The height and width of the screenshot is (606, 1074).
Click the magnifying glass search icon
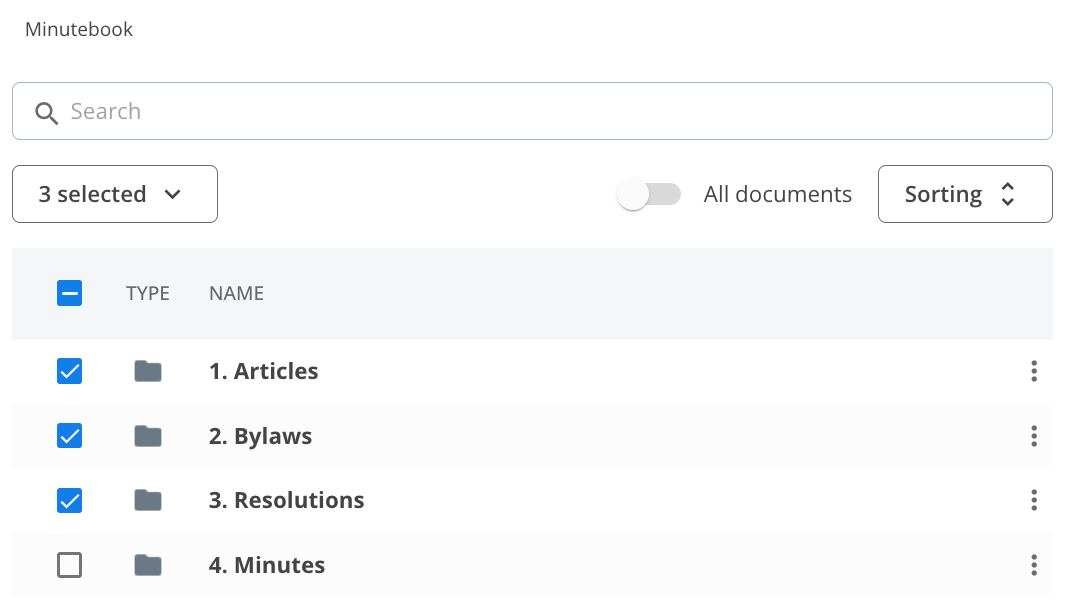click(x=46, y=112)
